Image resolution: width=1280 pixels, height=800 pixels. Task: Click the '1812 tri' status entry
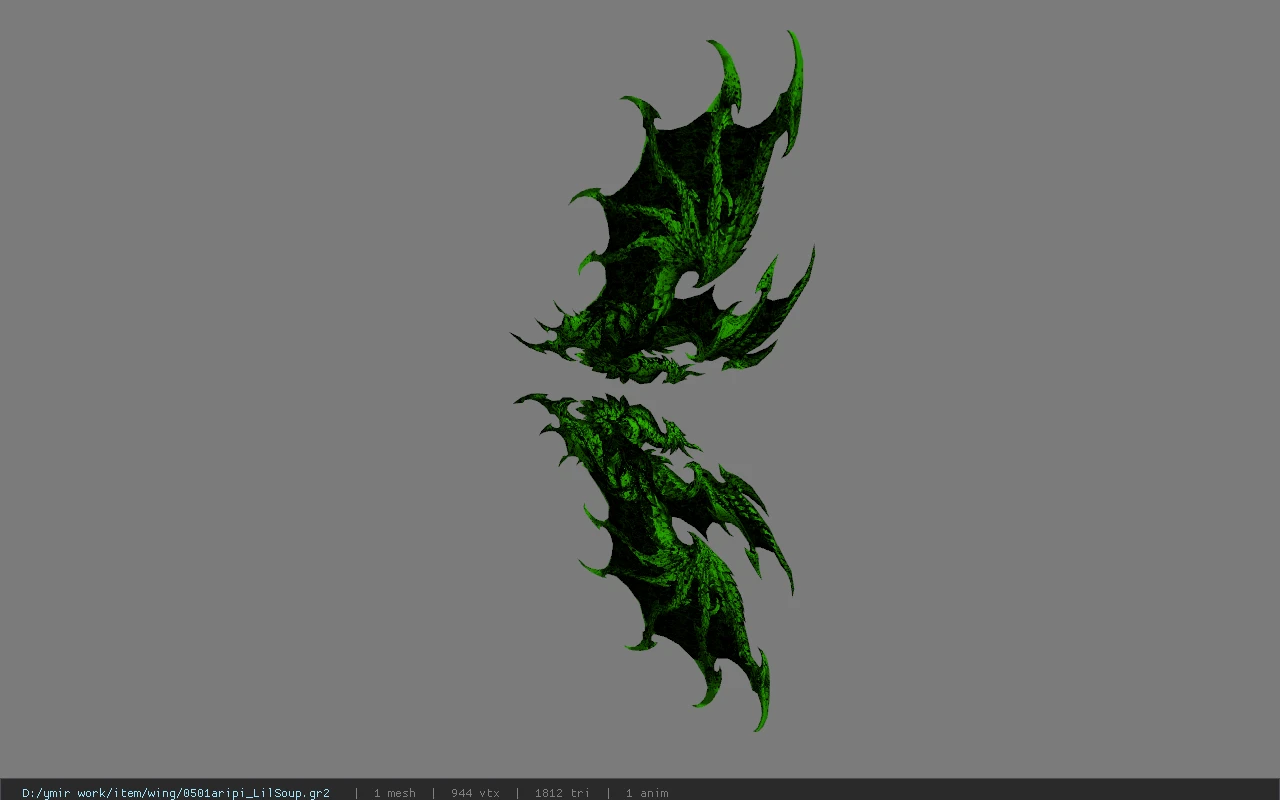click(562, 793)
